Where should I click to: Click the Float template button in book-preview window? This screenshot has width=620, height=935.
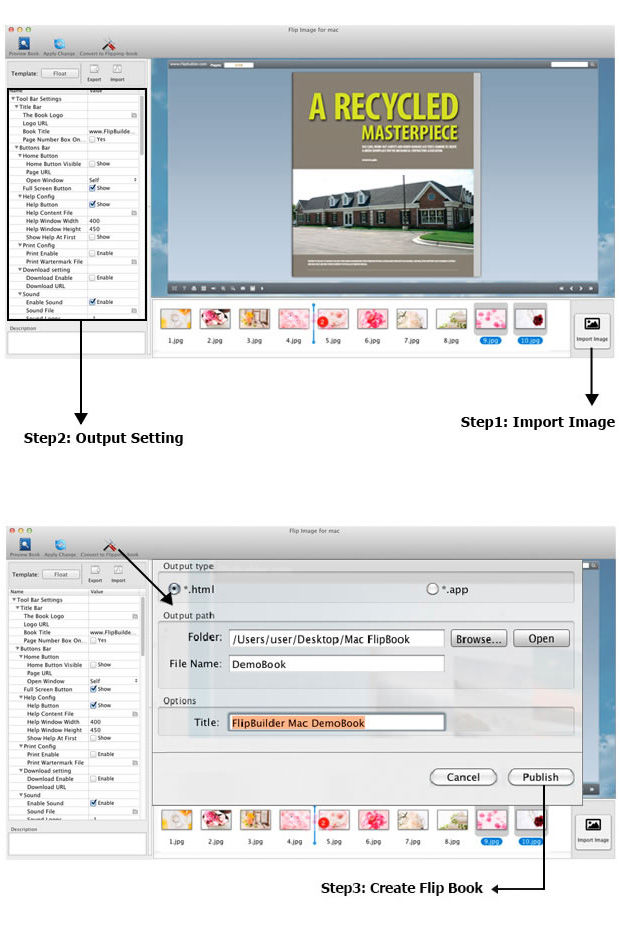point(60,73)
